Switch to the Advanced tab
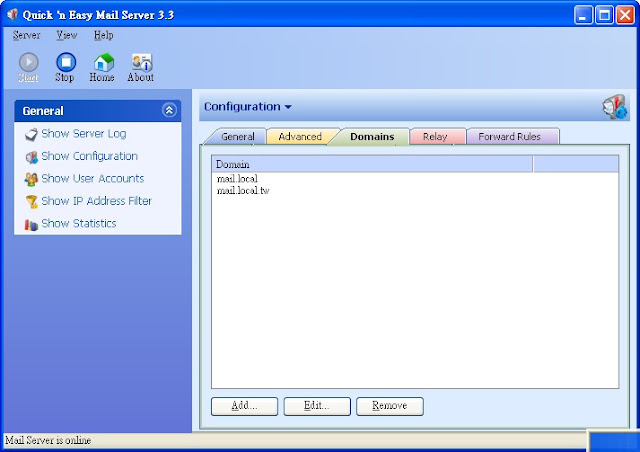Screen dimensions: 640x452 coord(300,136)
